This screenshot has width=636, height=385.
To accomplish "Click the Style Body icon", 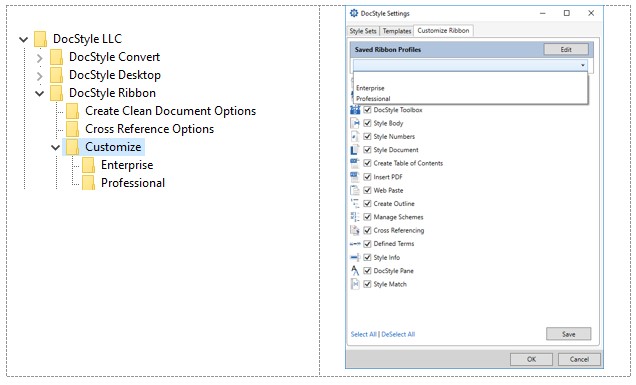I will (x=355, y=123).
